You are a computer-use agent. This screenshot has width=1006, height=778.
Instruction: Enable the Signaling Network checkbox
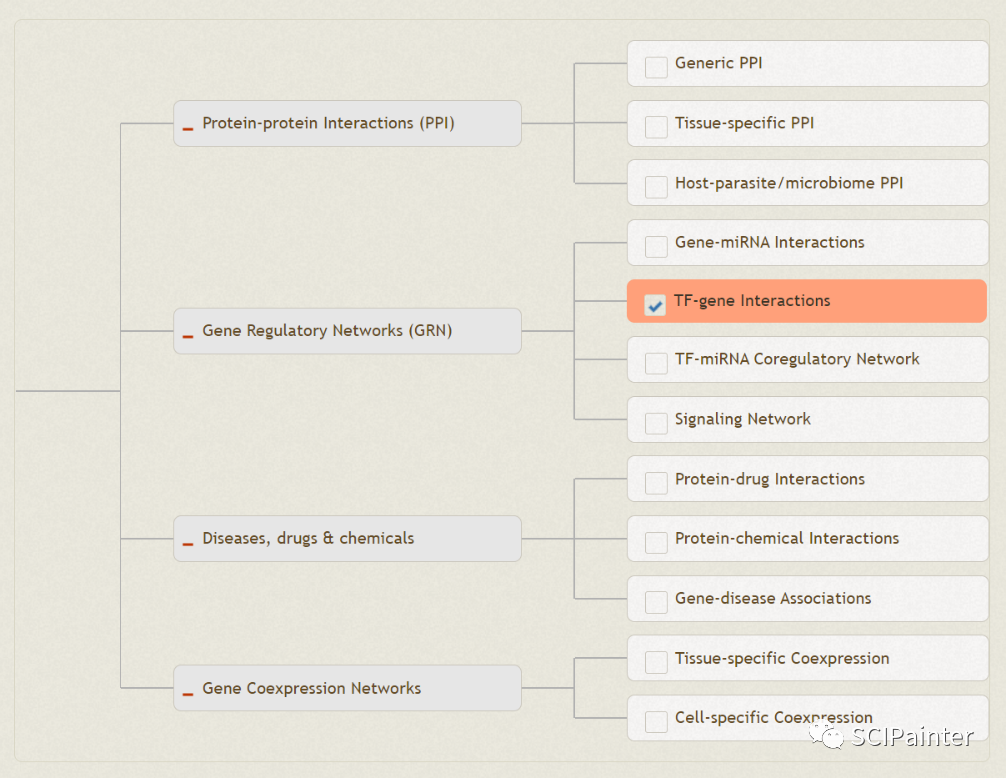tap(656, 423)
